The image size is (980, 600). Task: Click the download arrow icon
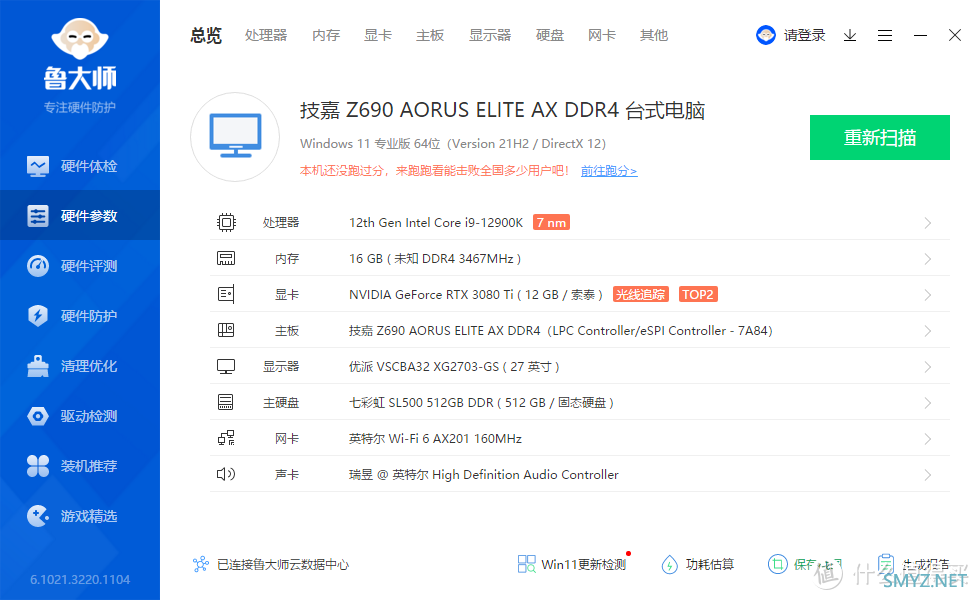click(850, 36)
